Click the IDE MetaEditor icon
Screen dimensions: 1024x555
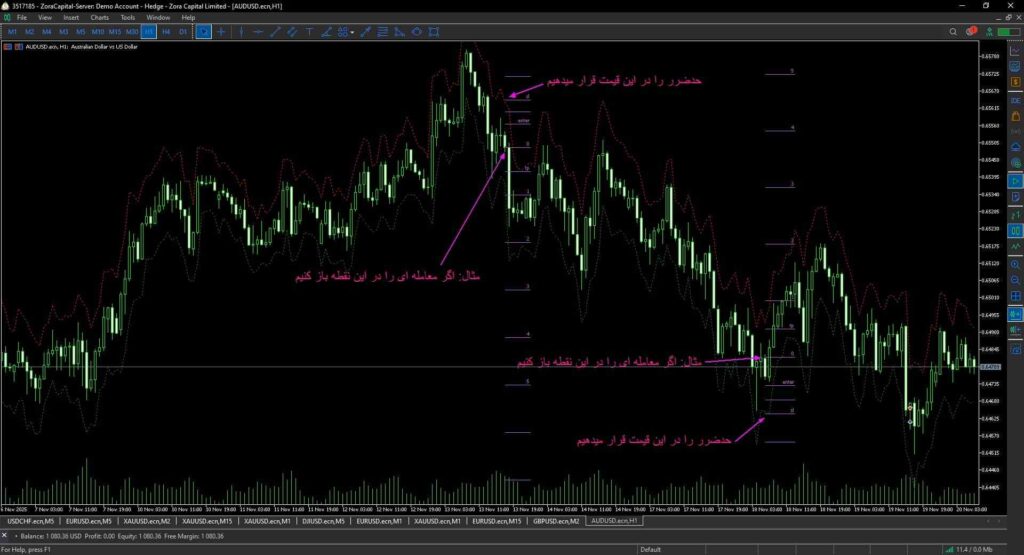(x=1015, y=100)
